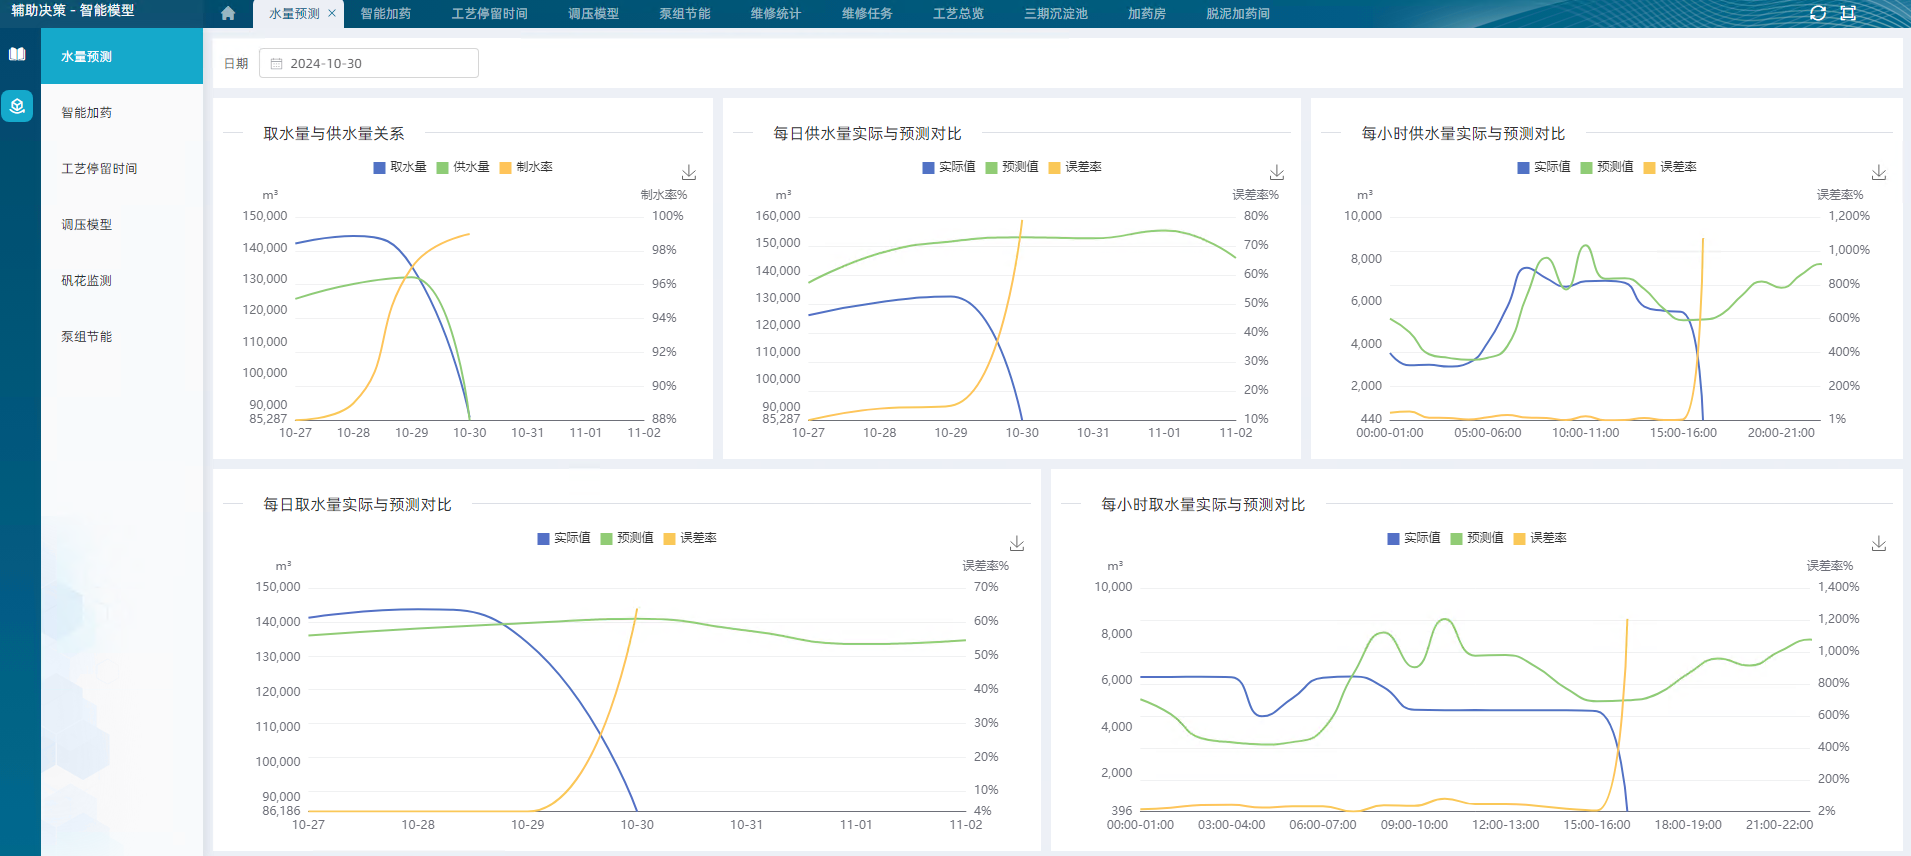Image resolution: width=1911 pixels, height=856 pixels.
Task: Click yellow 误差率 swatch in 每小时供水量 legend
Action: click(x=1650, y=167)
